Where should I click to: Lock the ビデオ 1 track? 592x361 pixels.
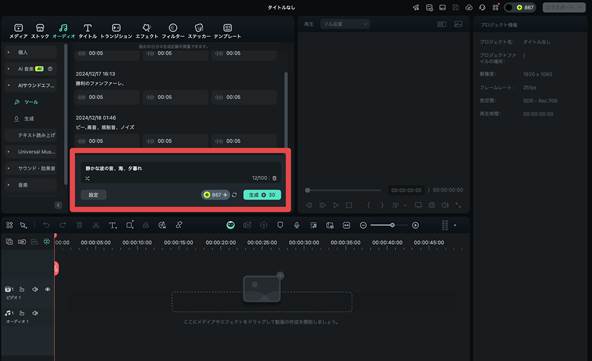coord(22,289)
